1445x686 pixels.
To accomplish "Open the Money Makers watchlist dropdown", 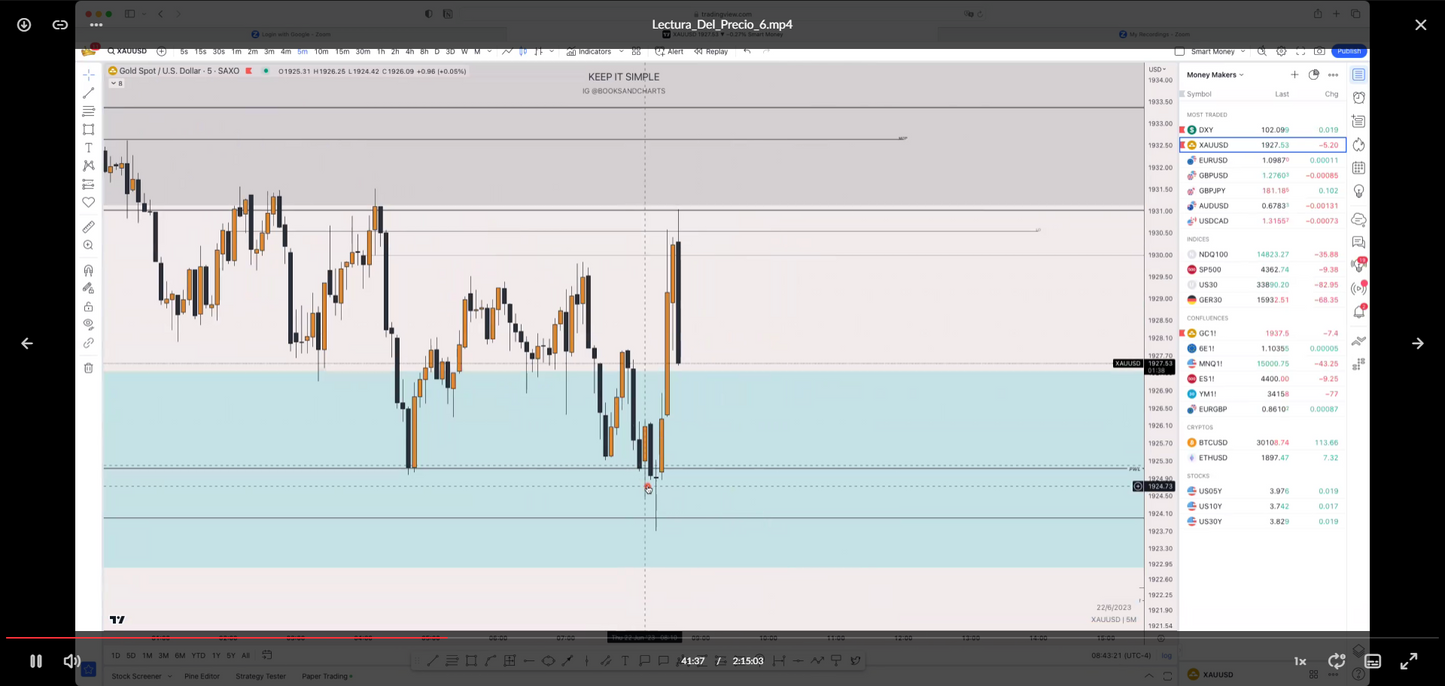I will [1215, 75].
